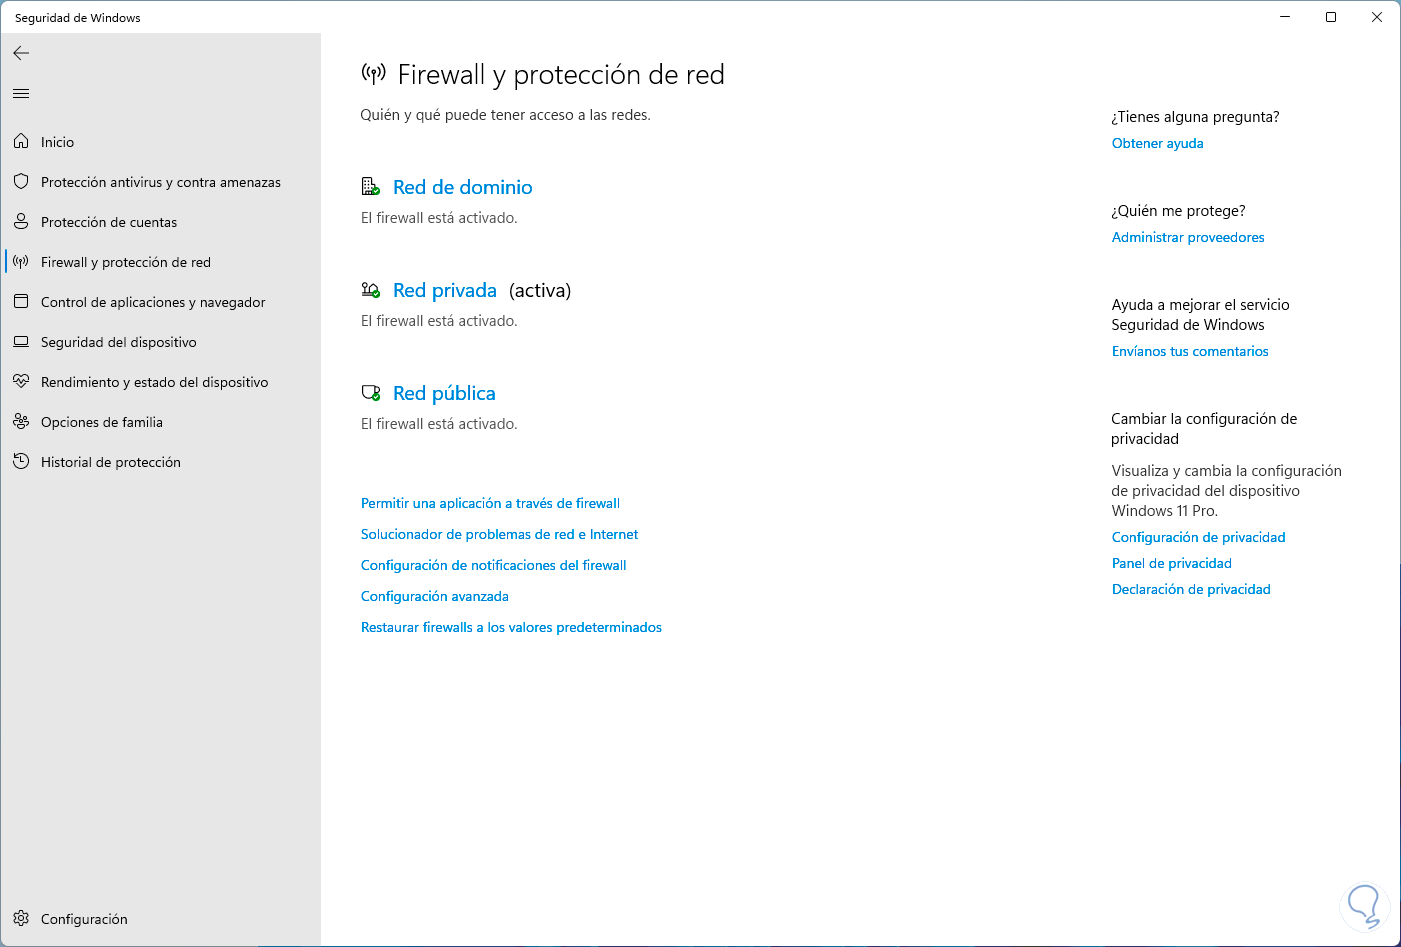
Task: Click Restaurar firewalls a los valores predeterminados
Action: (511, 627)
